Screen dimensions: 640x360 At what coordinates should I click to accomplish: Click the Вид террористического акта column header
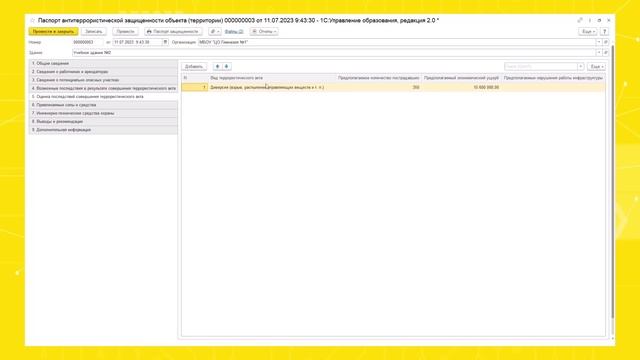271,78
